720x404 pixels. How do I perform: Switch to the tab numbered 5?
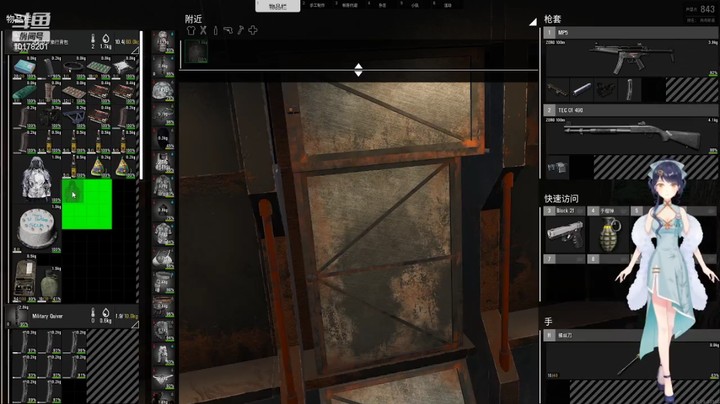[413, 5]
